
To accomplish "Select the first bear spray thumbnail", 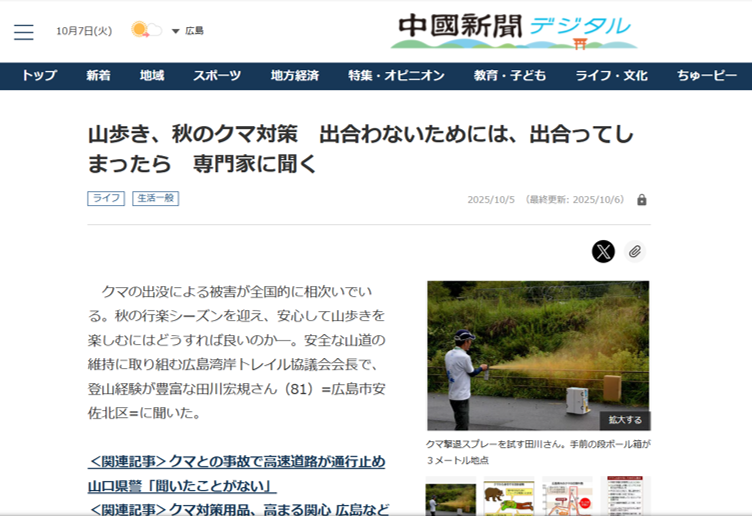I will (x=450, y=498).
